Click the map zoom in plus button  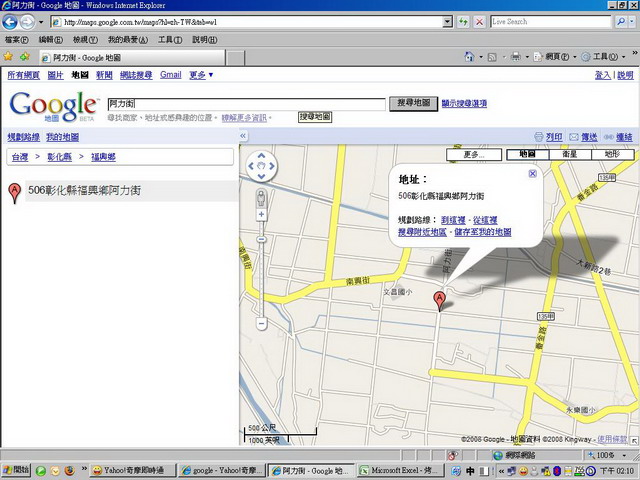point(261,215)
